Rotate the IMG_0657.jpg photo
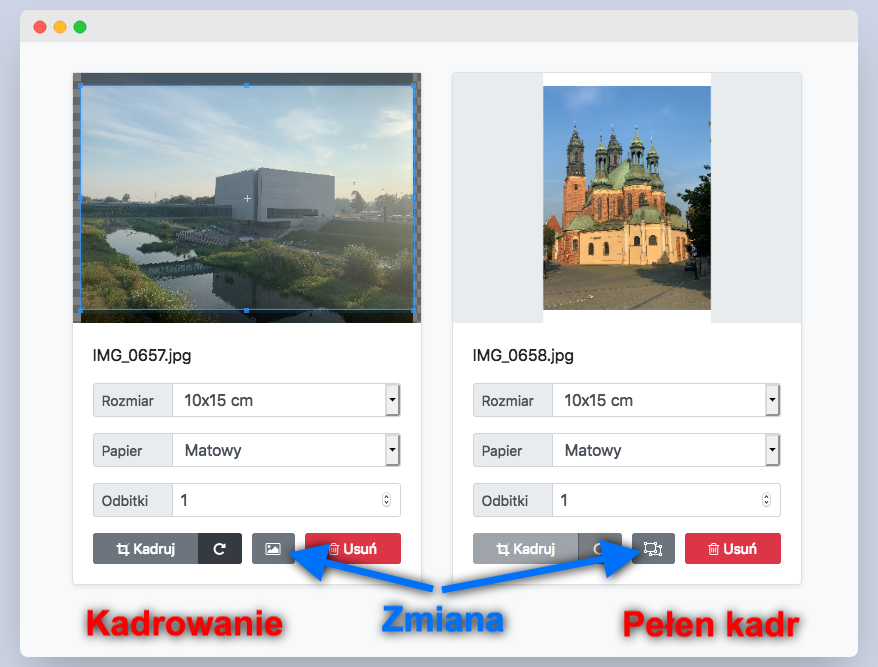The width and height of the screenshot is (878, 667). point(220,548)
